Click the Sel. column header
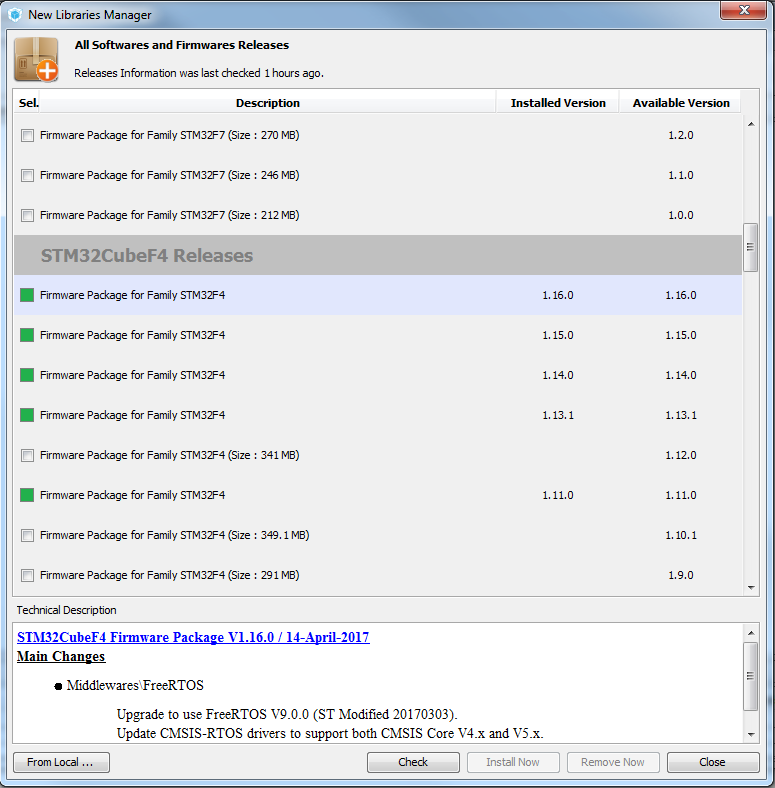The image size is (775, 788). (x=28, y=103)
